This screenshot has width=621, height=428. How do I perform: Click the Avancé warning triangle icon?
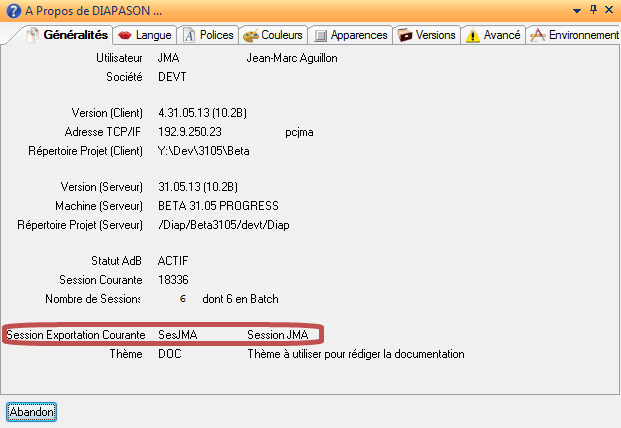pyautogui.click(x=472, y=35)
